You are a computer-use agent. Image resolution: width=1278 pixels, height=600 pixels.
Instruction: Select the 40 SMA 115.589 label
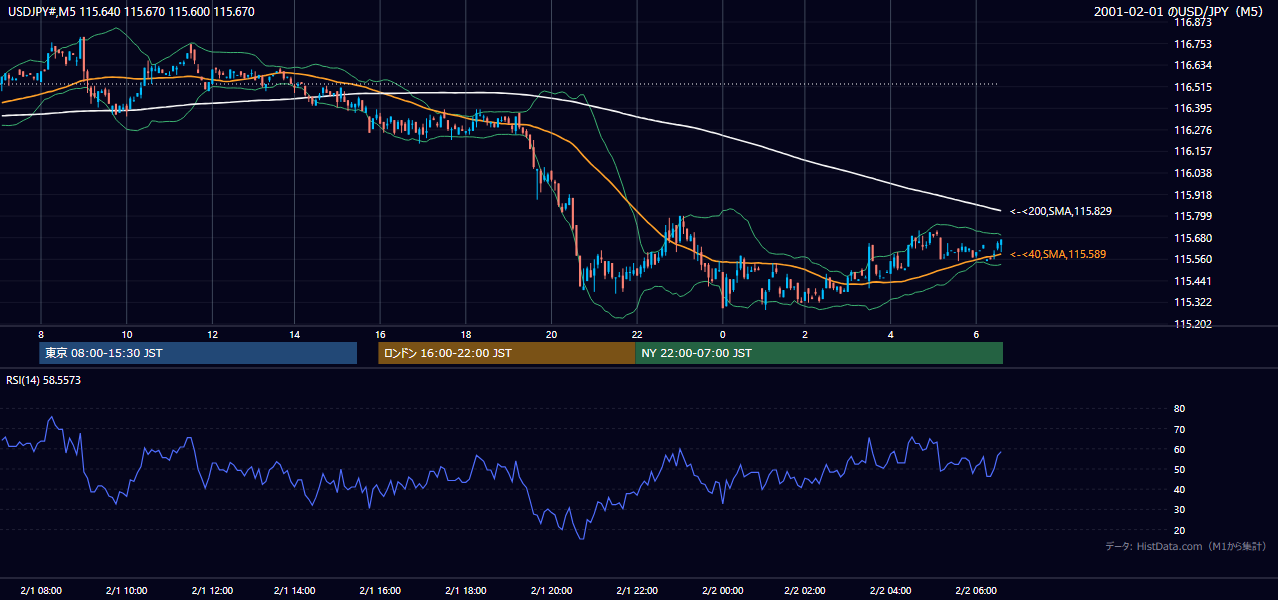1058,255
